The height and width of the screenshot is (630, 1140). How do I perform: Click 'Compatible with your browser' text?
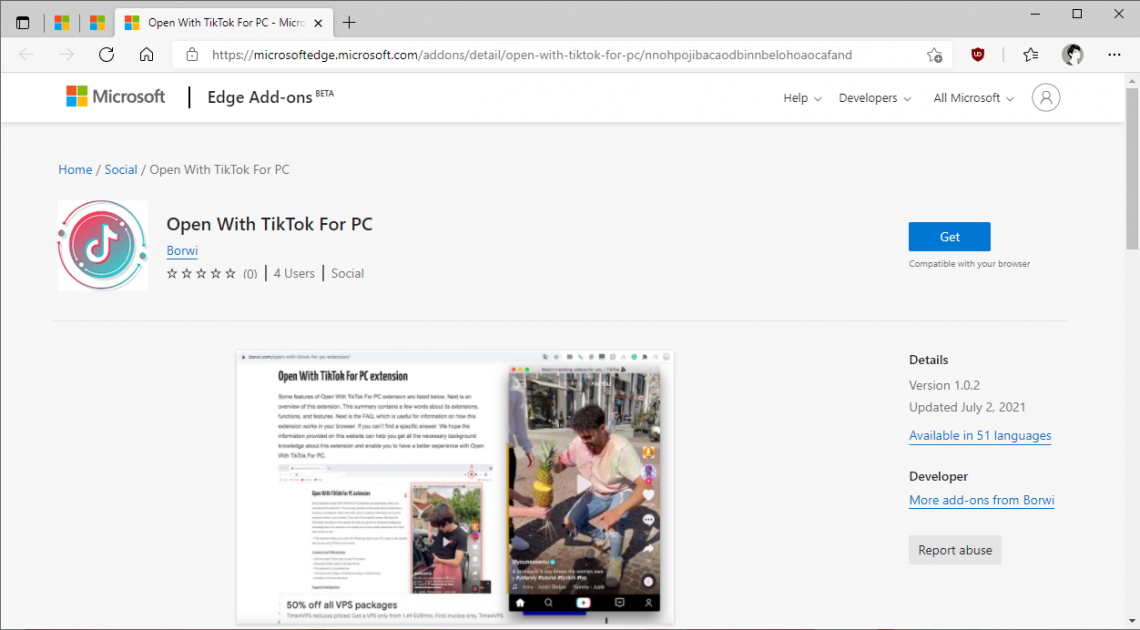click(x=969, y=264)
